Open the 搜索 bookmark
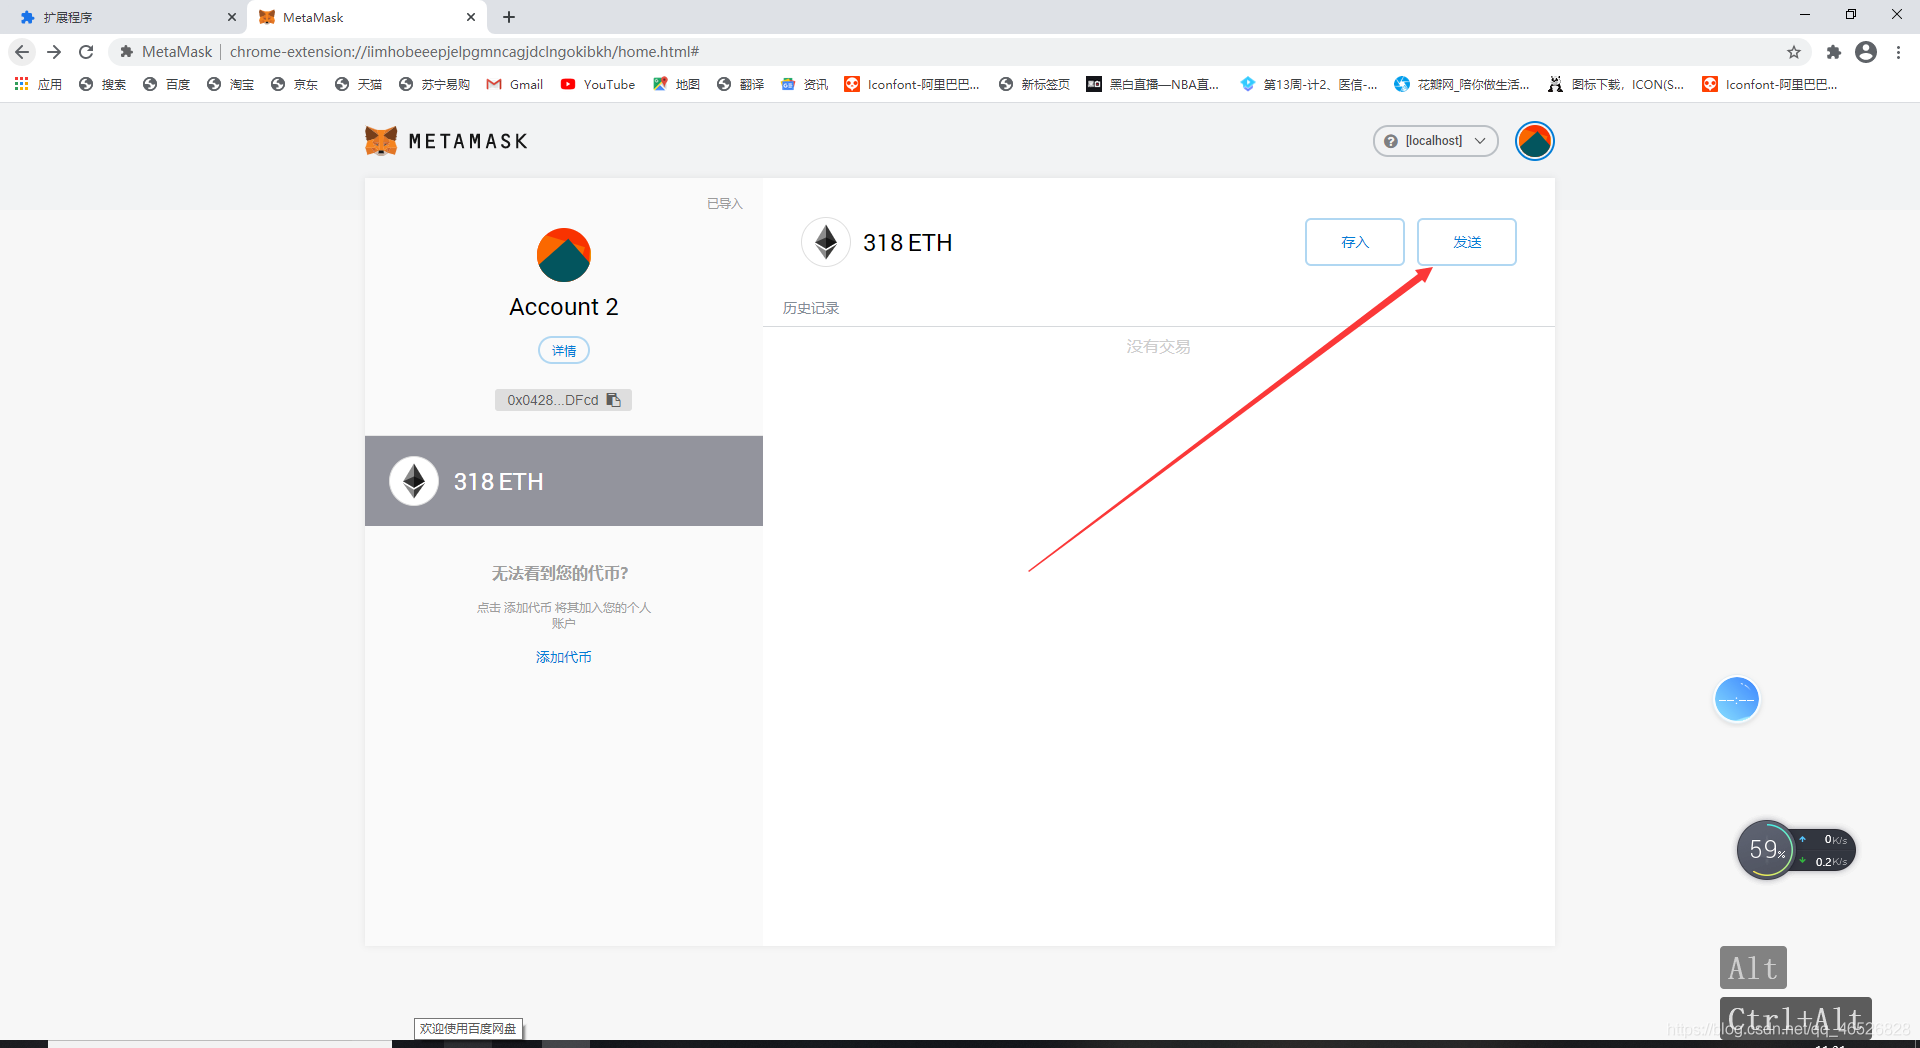The height and width of the screenshot is (1048, 1920). [102, 85]
